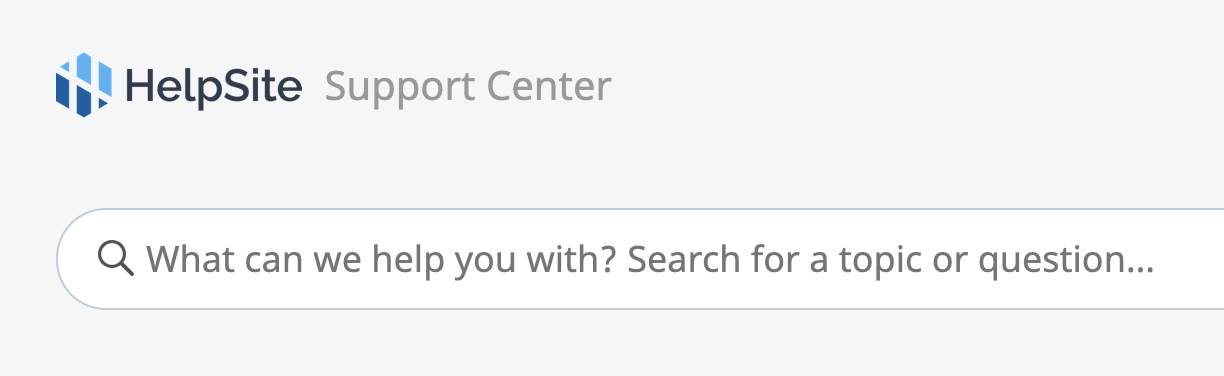
Task: Activate the search box beside the magnifier
Action: [641, 259]
